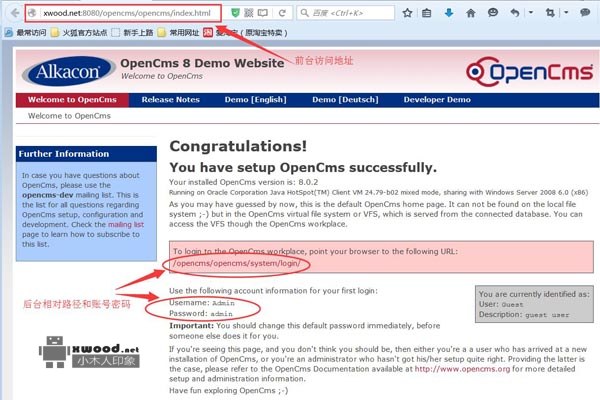600x400 pixels.
Task: Reload the page with refresh icon
Action: pos(282,13)
